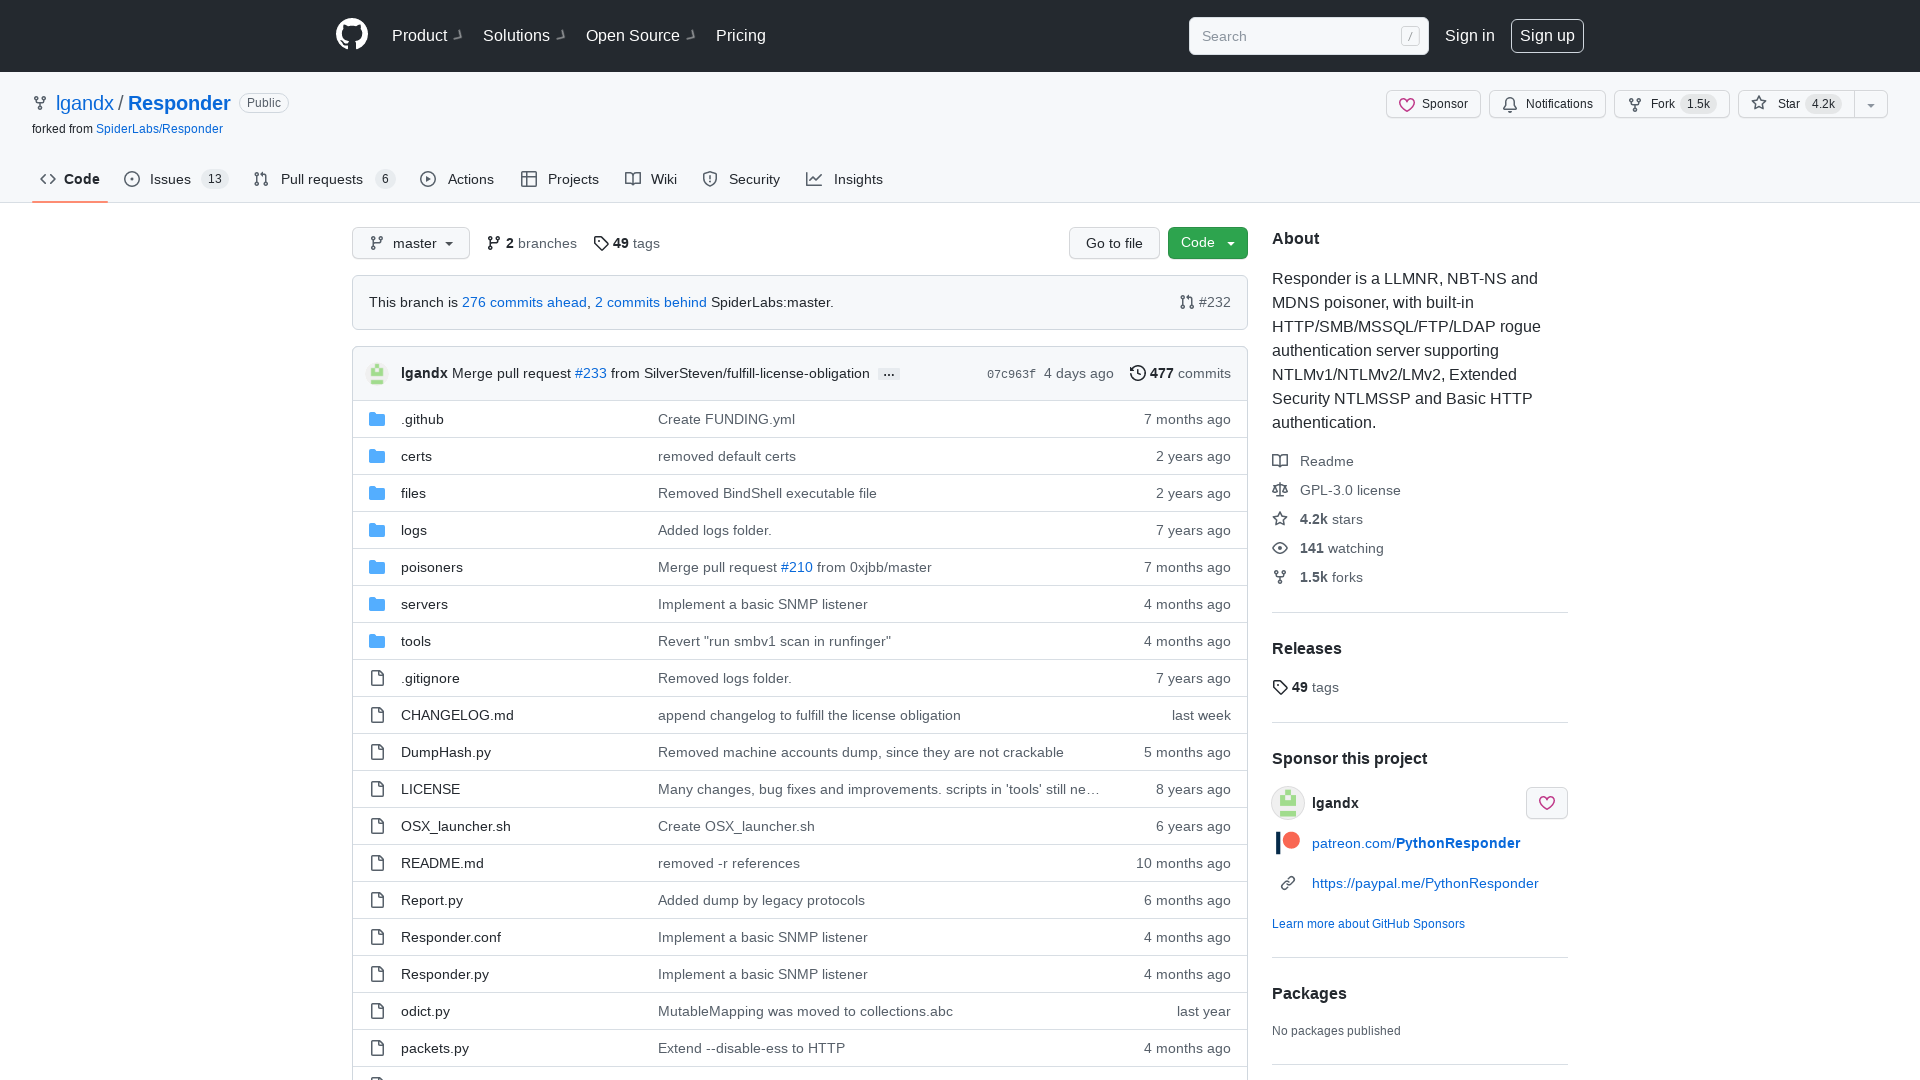Open patreon.com/PythonResponder link
1920x1080 pixels.
(1416, 843)
